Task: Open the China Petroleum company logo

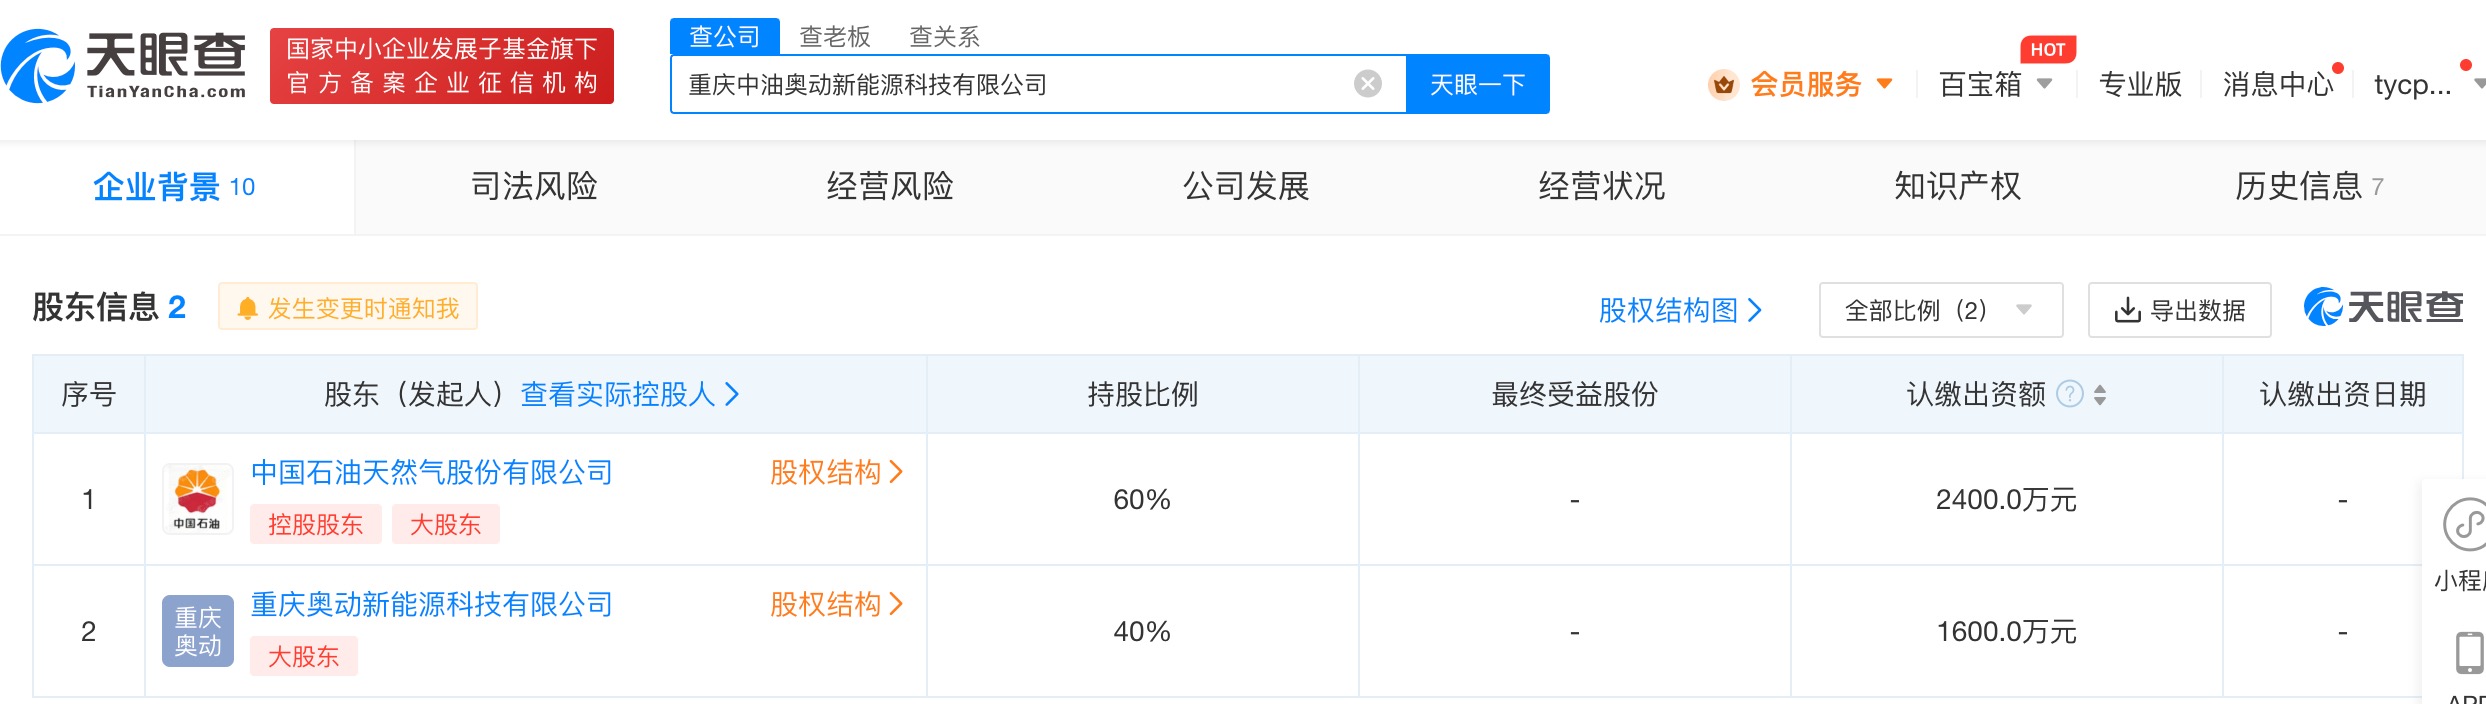Action: [197, 499]
